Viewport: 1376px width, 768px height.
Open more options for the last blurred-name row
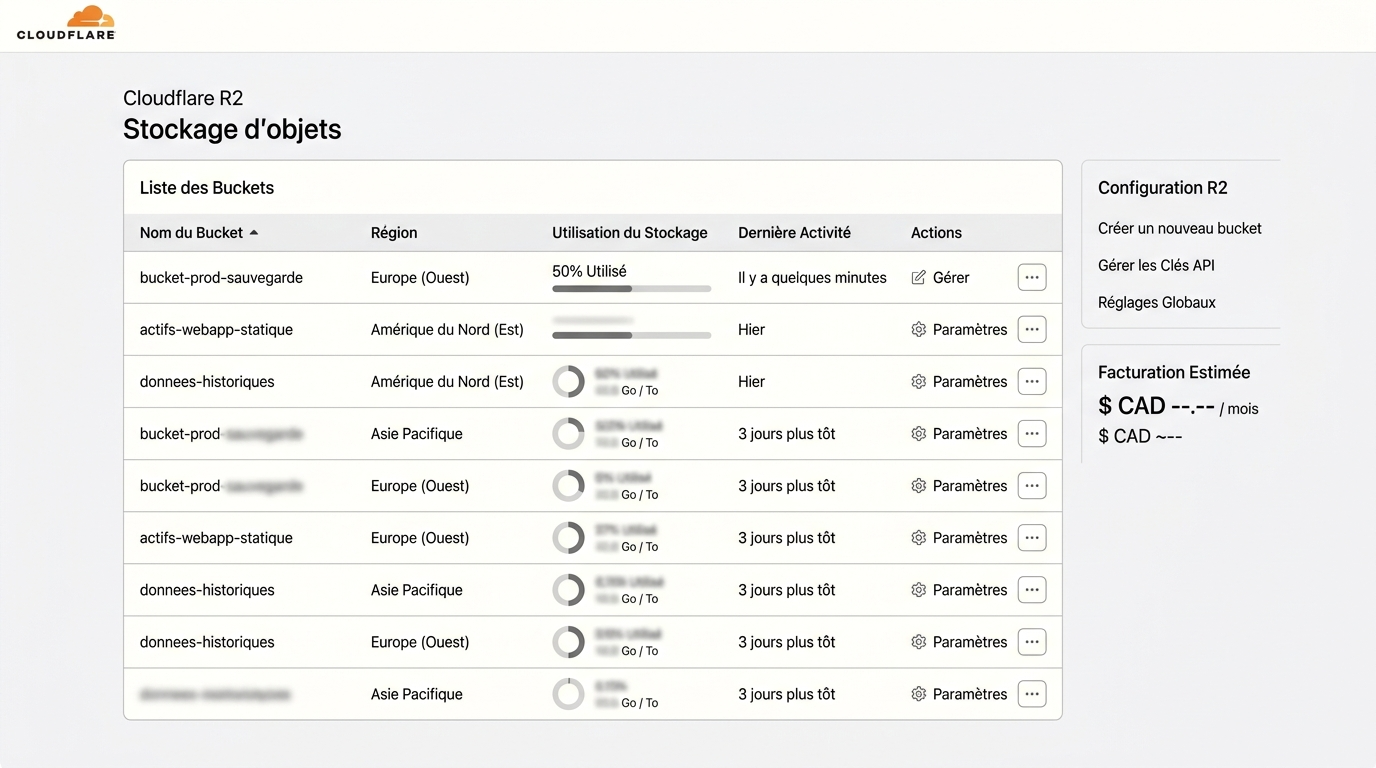[1032, 693]
